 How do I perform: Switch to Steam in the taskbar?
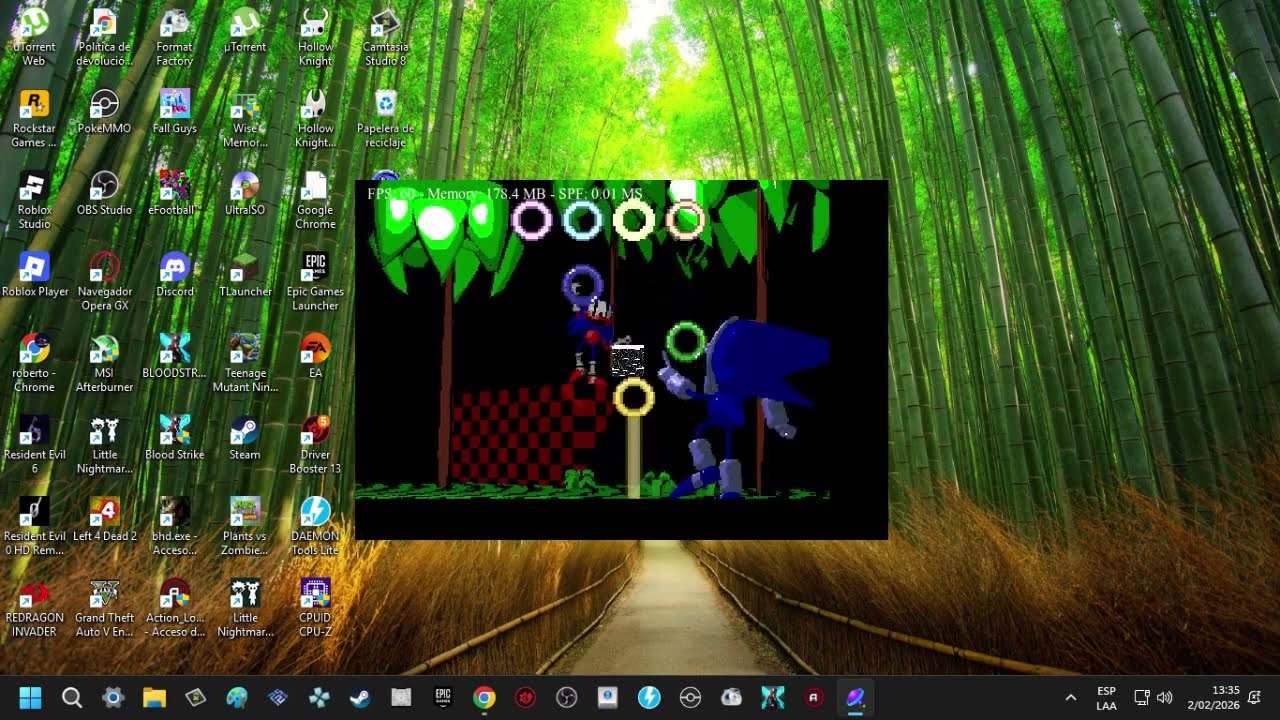pos(360,697)
